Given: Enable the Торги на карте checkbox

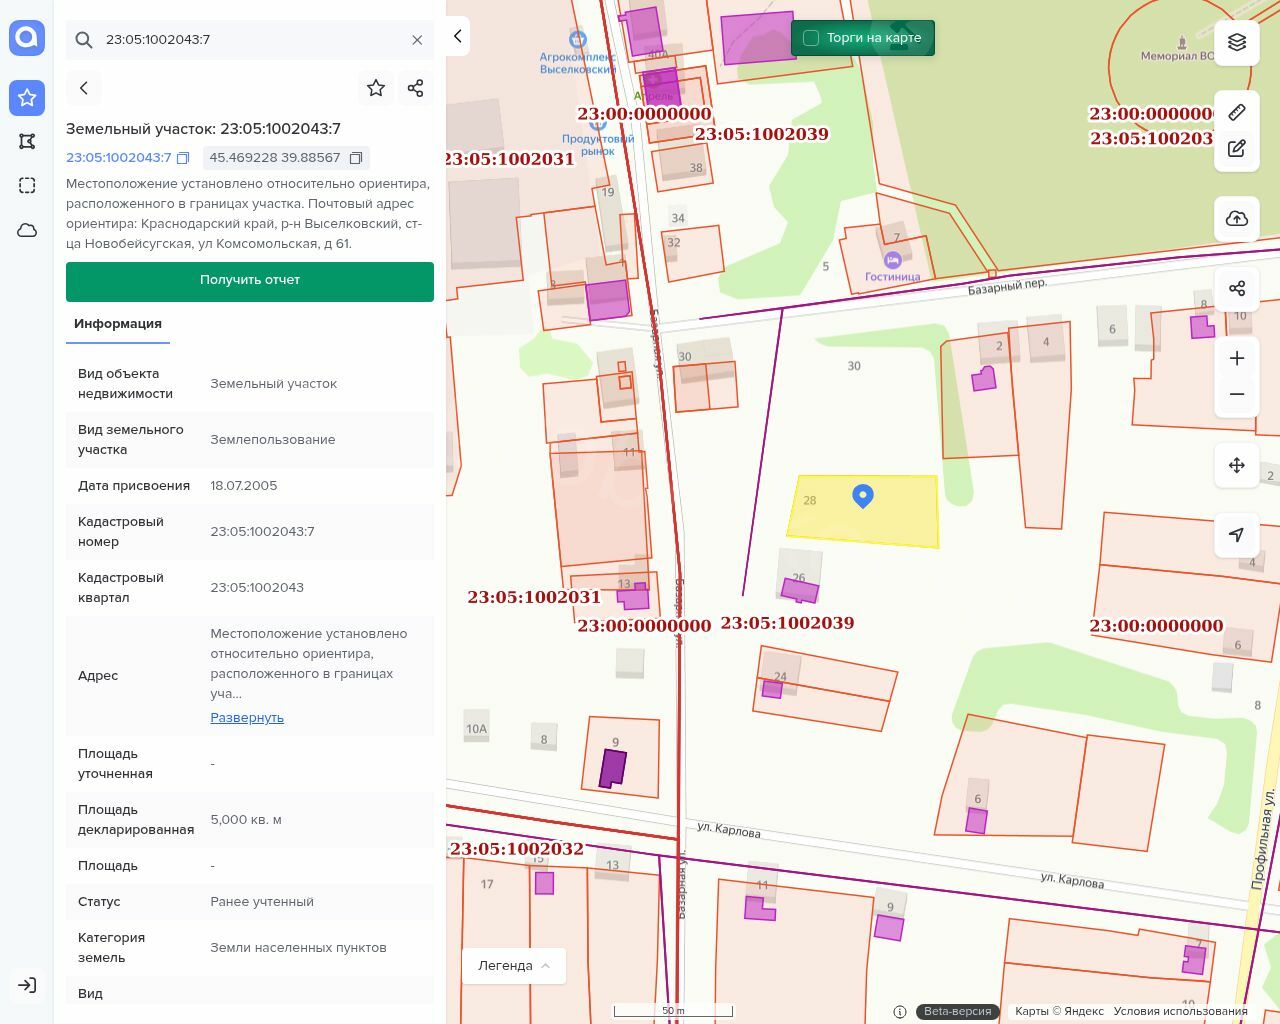Looking at the screenshot, I should coord(811,38).
